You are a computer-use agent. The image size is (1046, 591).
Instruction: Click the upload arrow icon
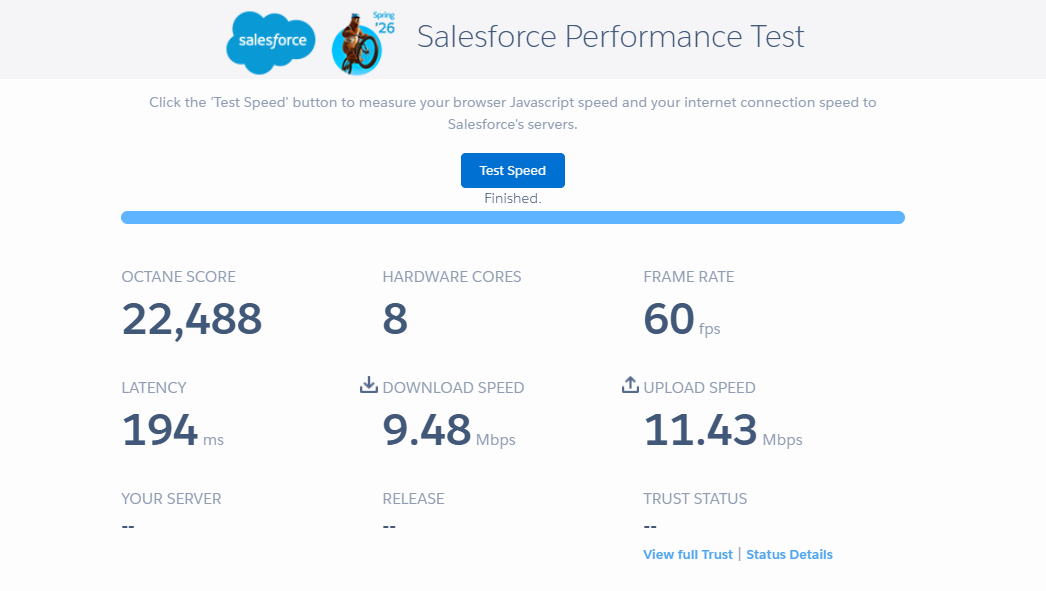(x=630, y=385)
